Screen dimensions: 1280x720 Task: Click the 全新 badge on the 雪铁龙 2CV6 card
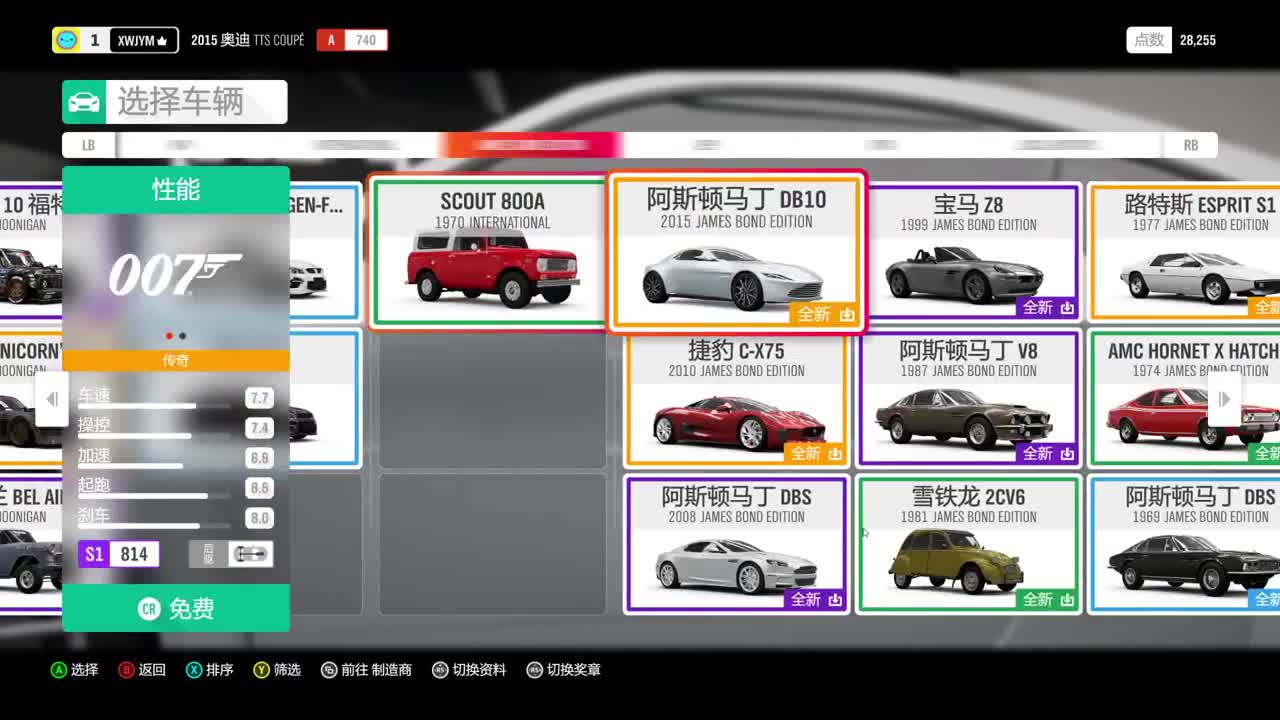tap(1047, 599)
